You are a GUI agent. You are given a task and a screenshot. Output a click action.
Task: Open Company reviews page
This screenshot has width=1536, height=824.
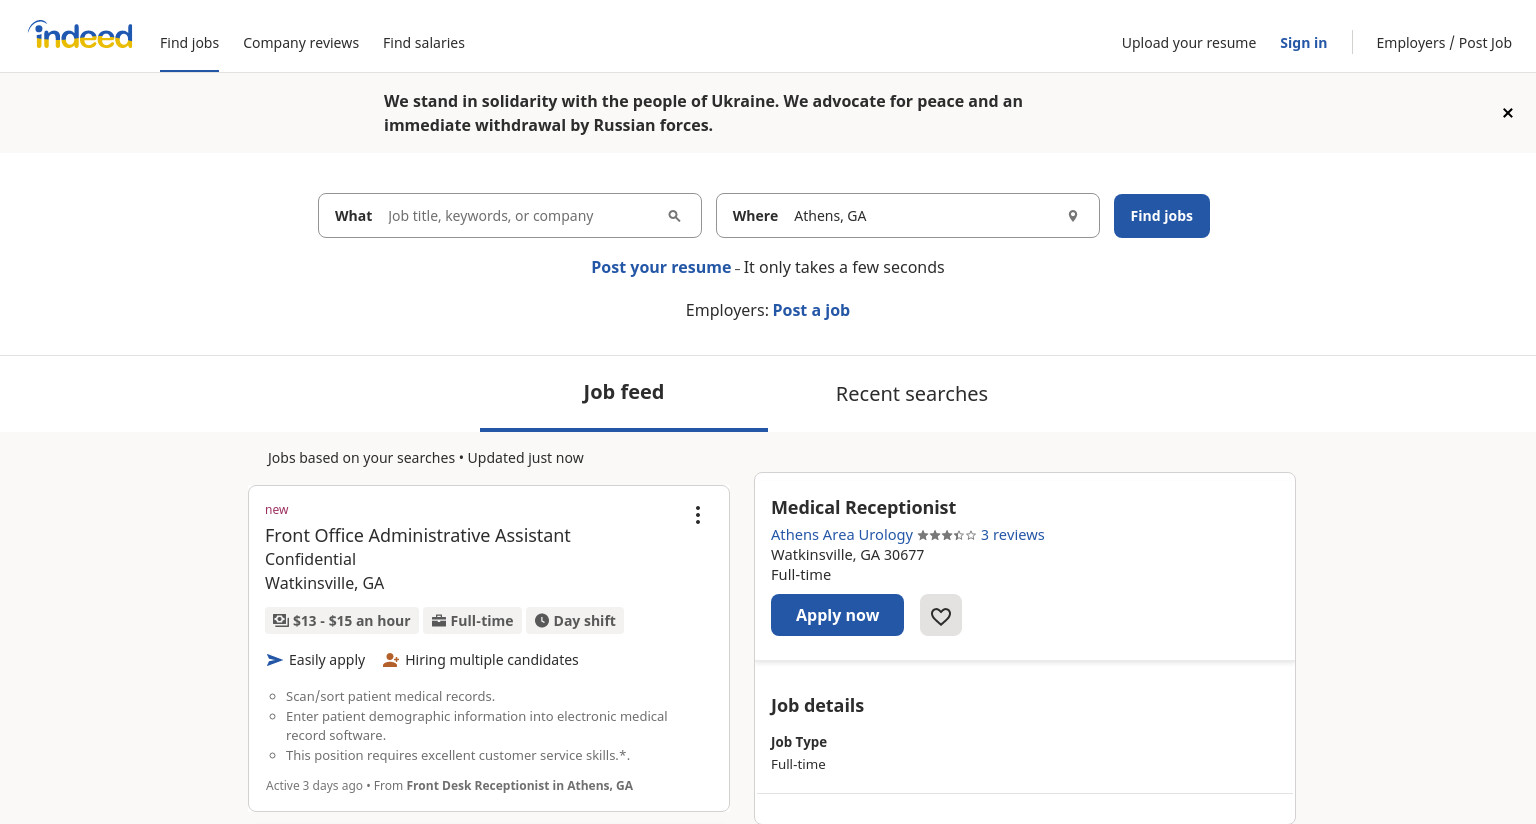(x=301, y=43)
